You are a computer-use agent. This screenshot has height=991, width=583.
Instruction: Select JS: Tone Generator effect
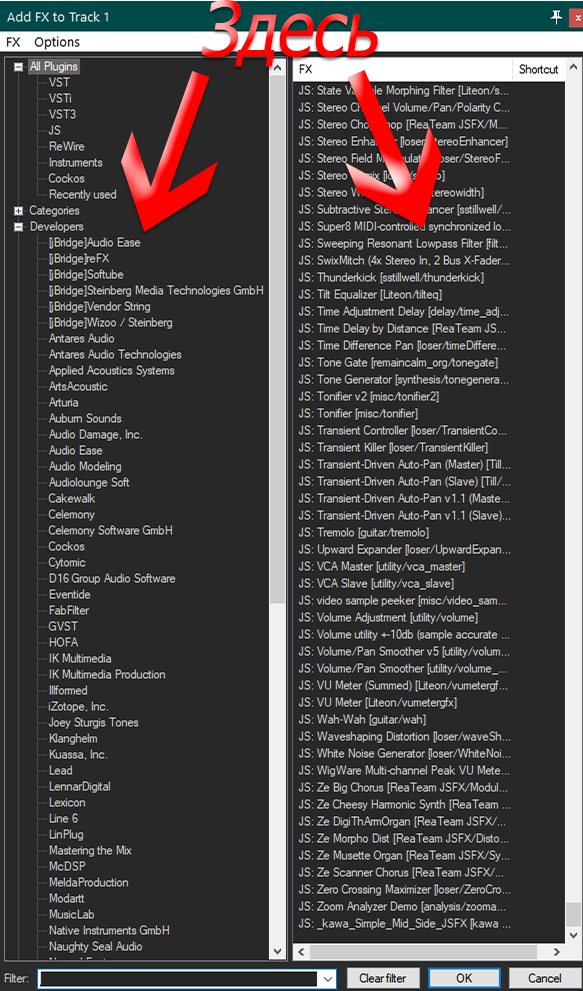click(x=403, y=380)
